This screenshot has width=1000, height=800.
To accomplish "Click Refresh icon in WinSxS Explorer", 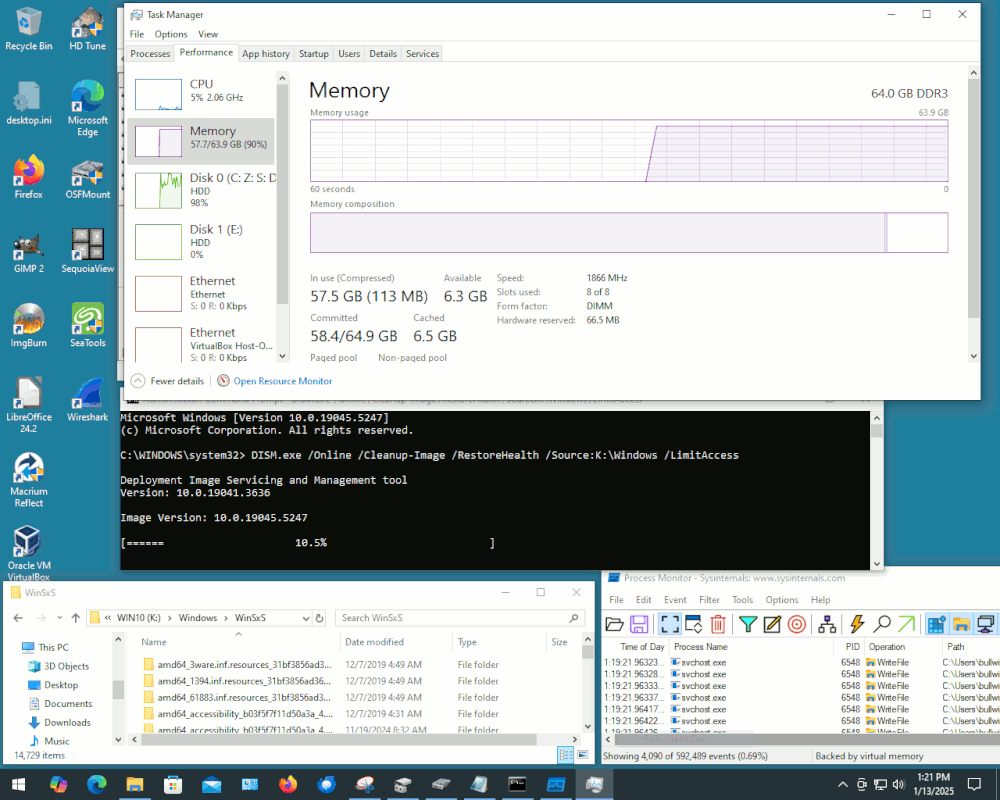I will pyautogui.click(x=320, y=618).
